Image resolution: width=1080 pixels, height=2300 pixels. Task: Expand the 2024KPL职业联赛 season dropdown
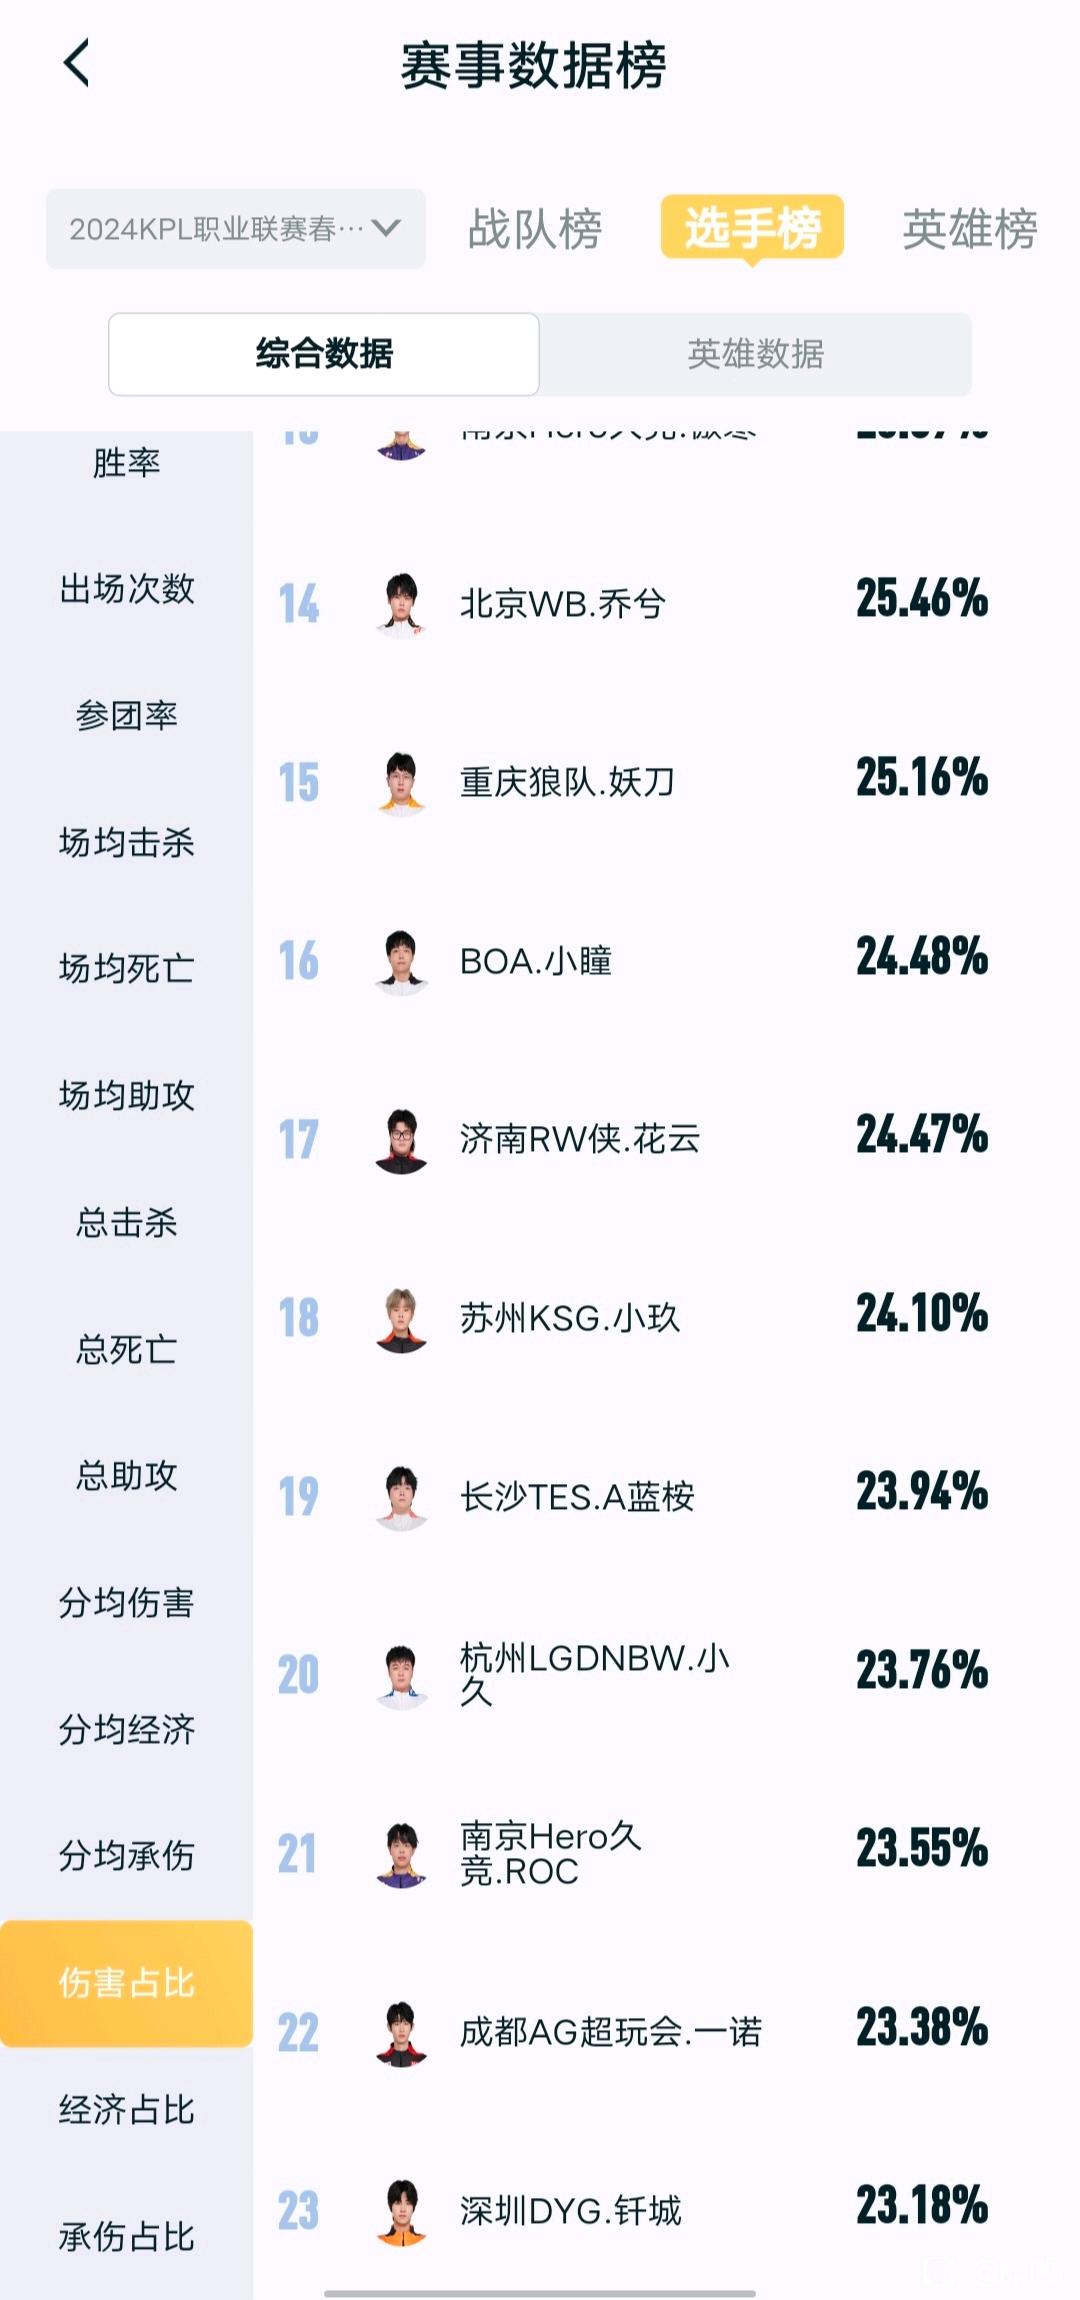(x=236, y=229)
